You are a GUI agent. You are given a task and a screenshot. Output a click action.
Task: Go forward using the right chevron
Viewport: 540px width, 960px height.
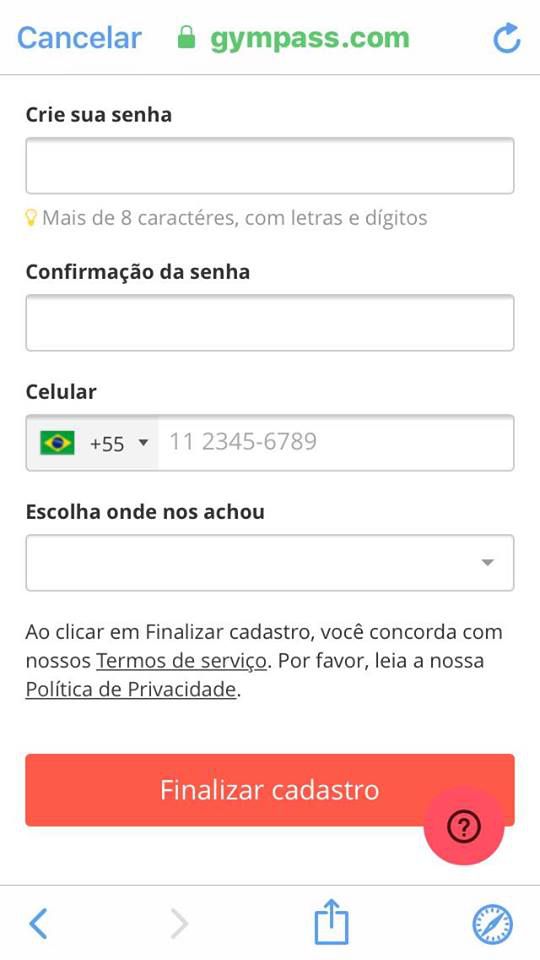(x=179, y=923)
